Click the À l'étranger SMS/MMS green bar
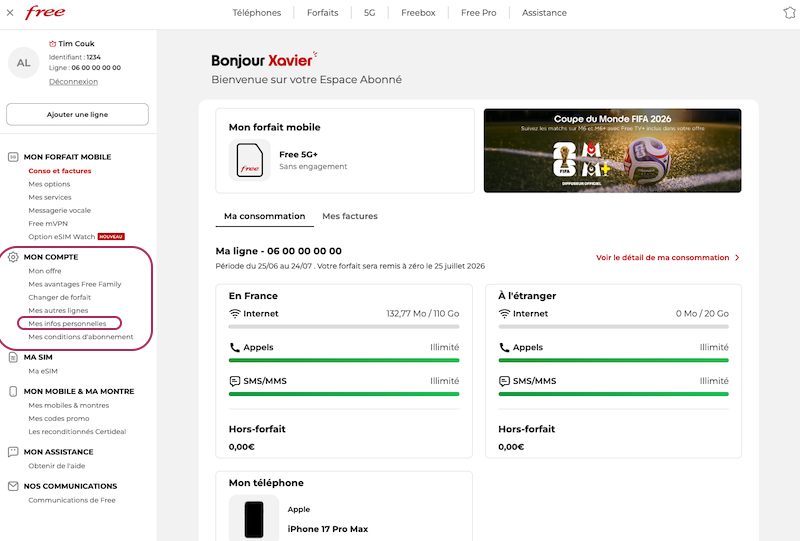This screenshot has width=800, height=541. tap(613, 394)
